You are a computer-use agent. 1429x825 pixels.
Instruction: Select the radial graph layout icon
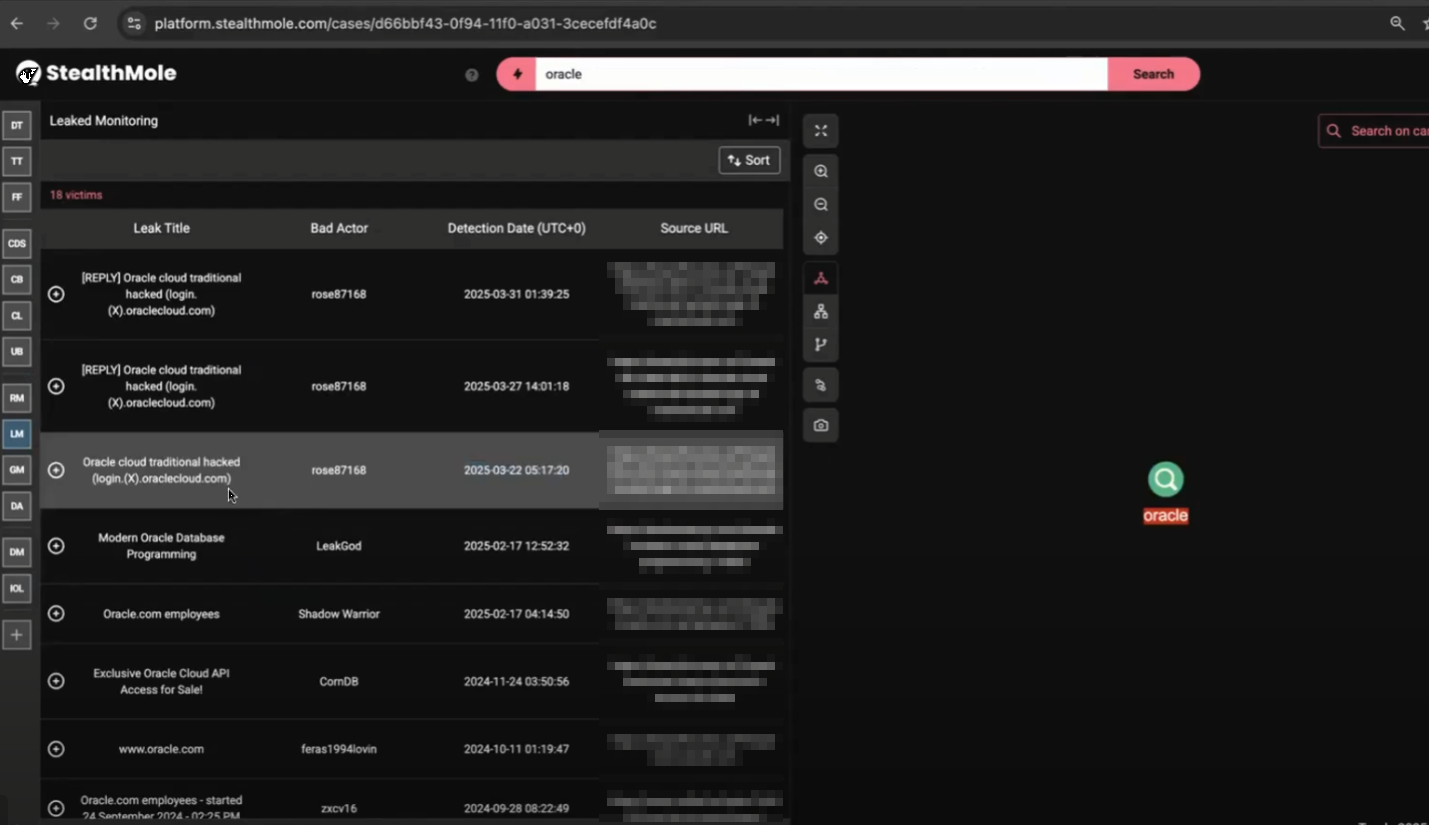tap(821, 279)
